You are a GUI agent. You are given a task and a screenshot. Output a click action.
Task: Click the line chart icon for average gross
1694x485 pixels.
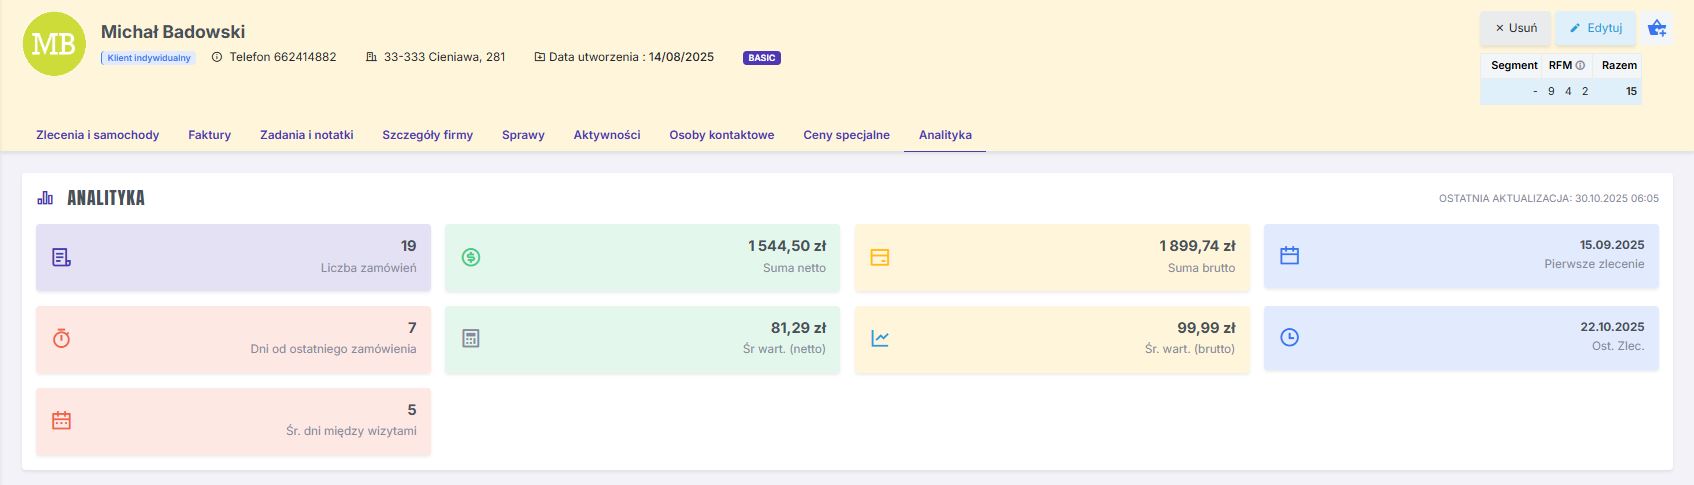coord(880,339)
